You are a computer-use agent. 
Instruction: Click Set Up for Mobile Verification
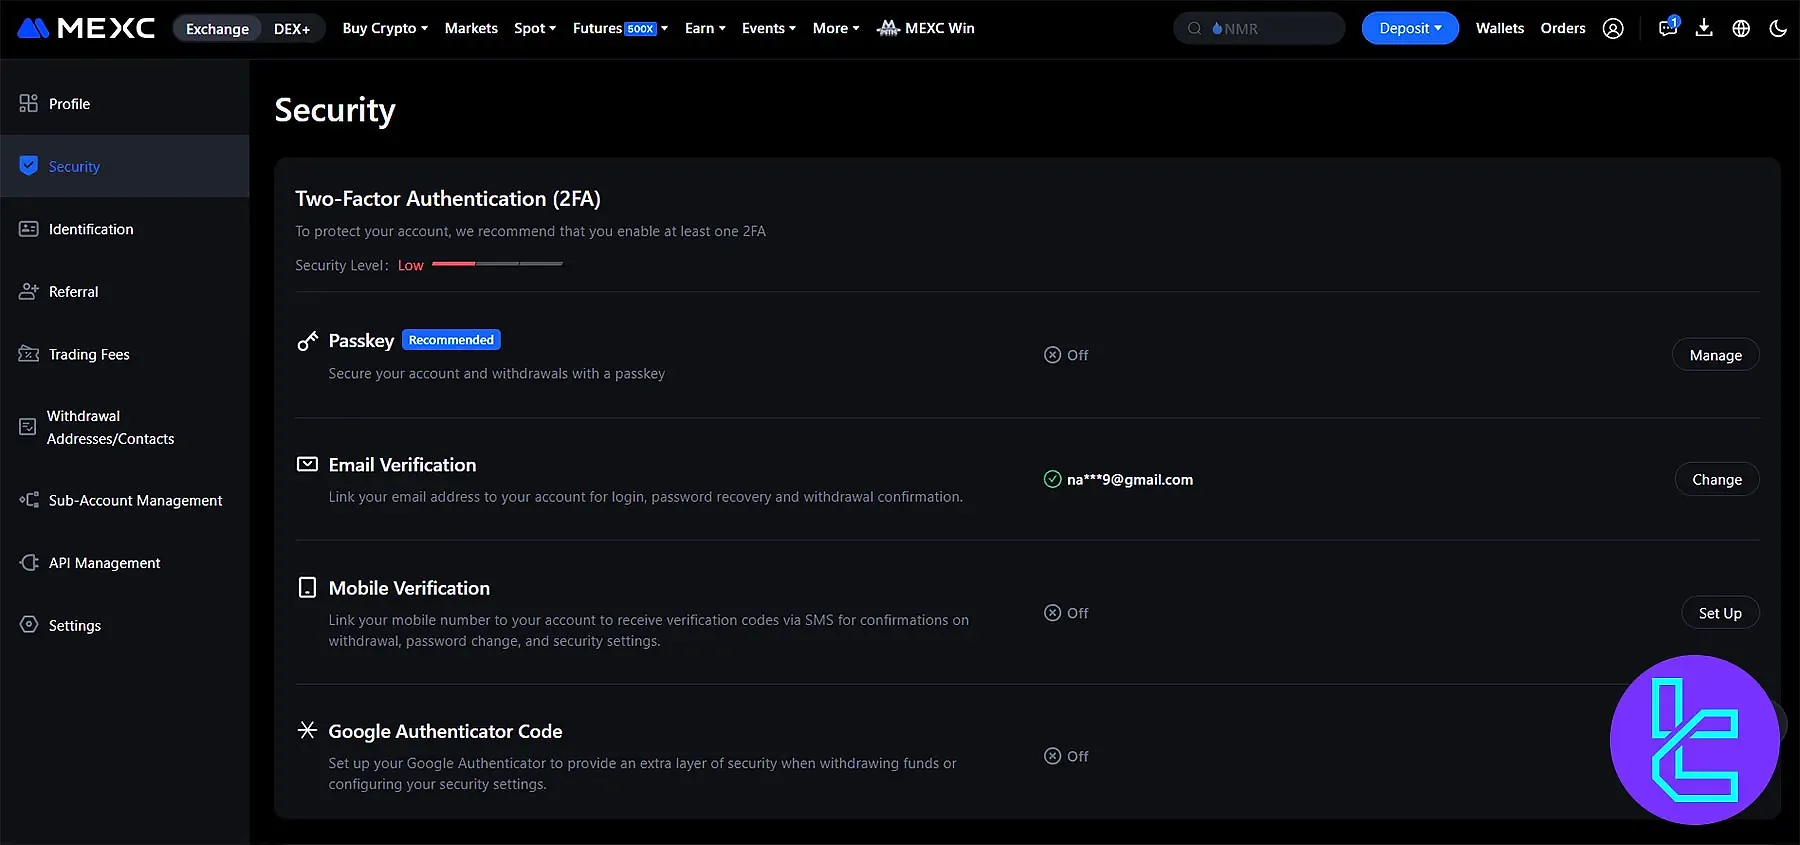(1719, 613)
